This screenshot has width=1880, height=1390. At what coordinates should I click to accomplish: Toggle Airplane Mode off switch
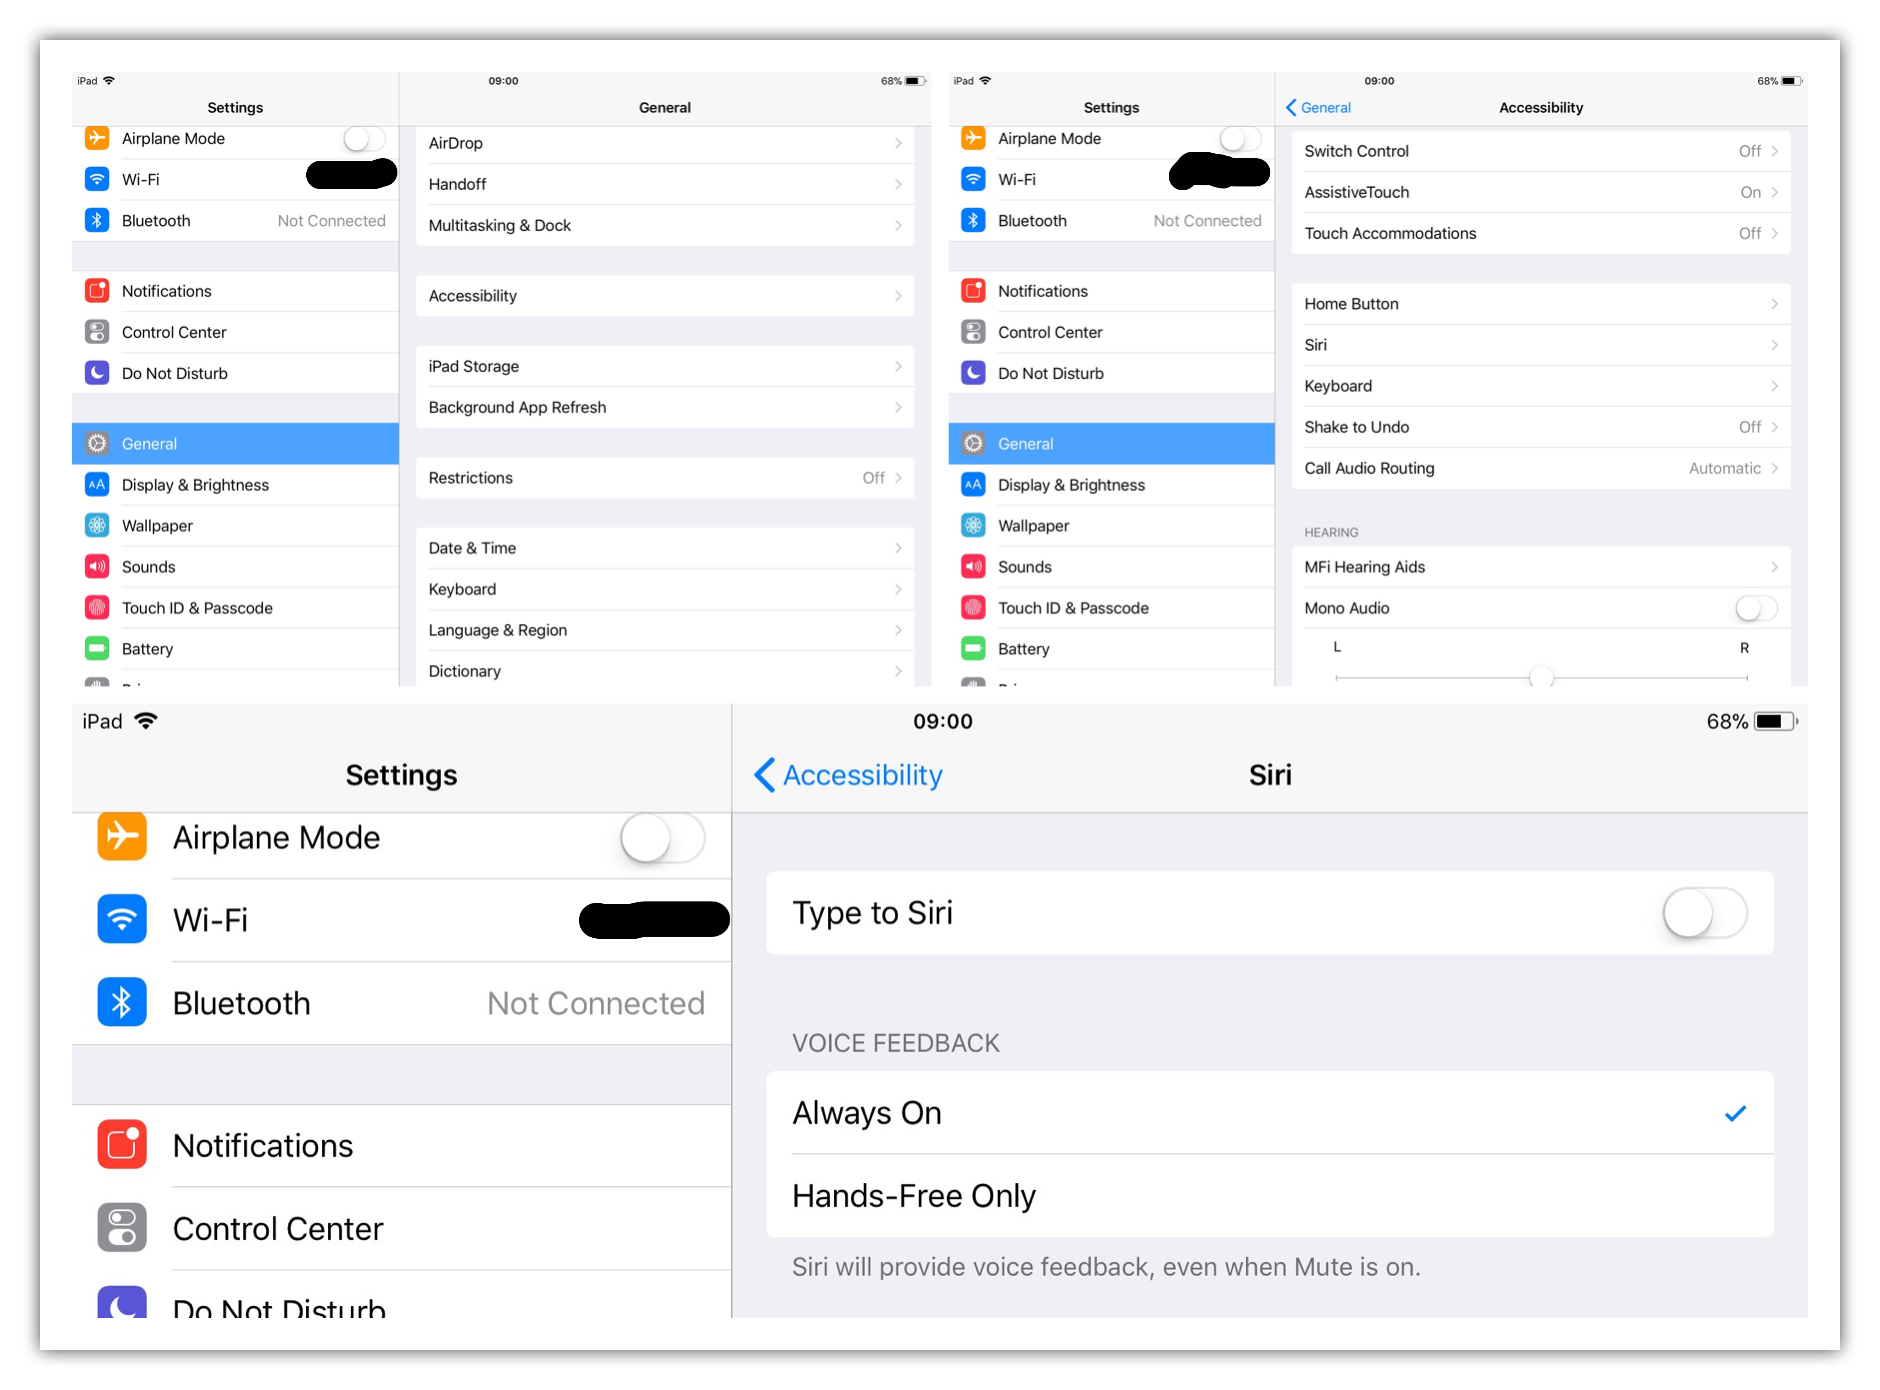[x=663, y=839]
